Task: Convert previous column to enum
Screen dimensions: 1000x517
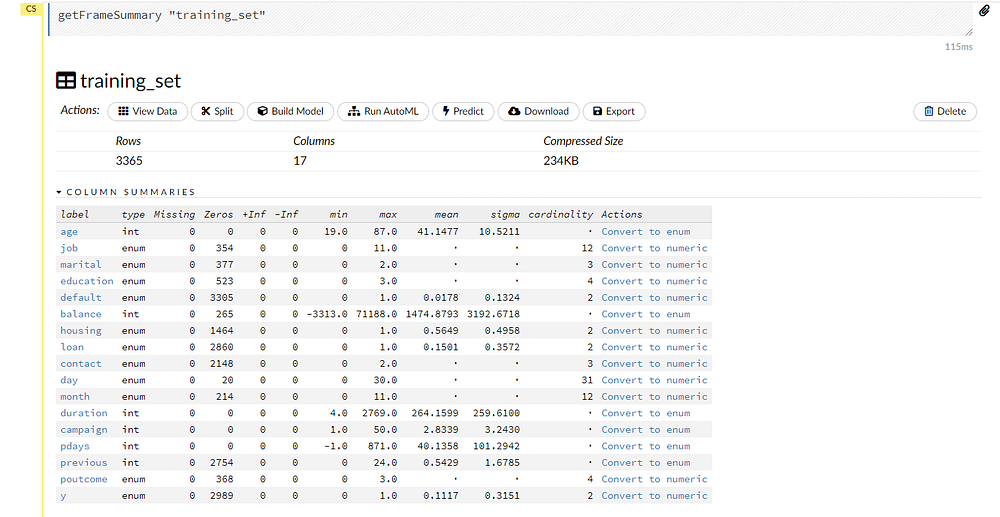Action: tap(645, 463)
